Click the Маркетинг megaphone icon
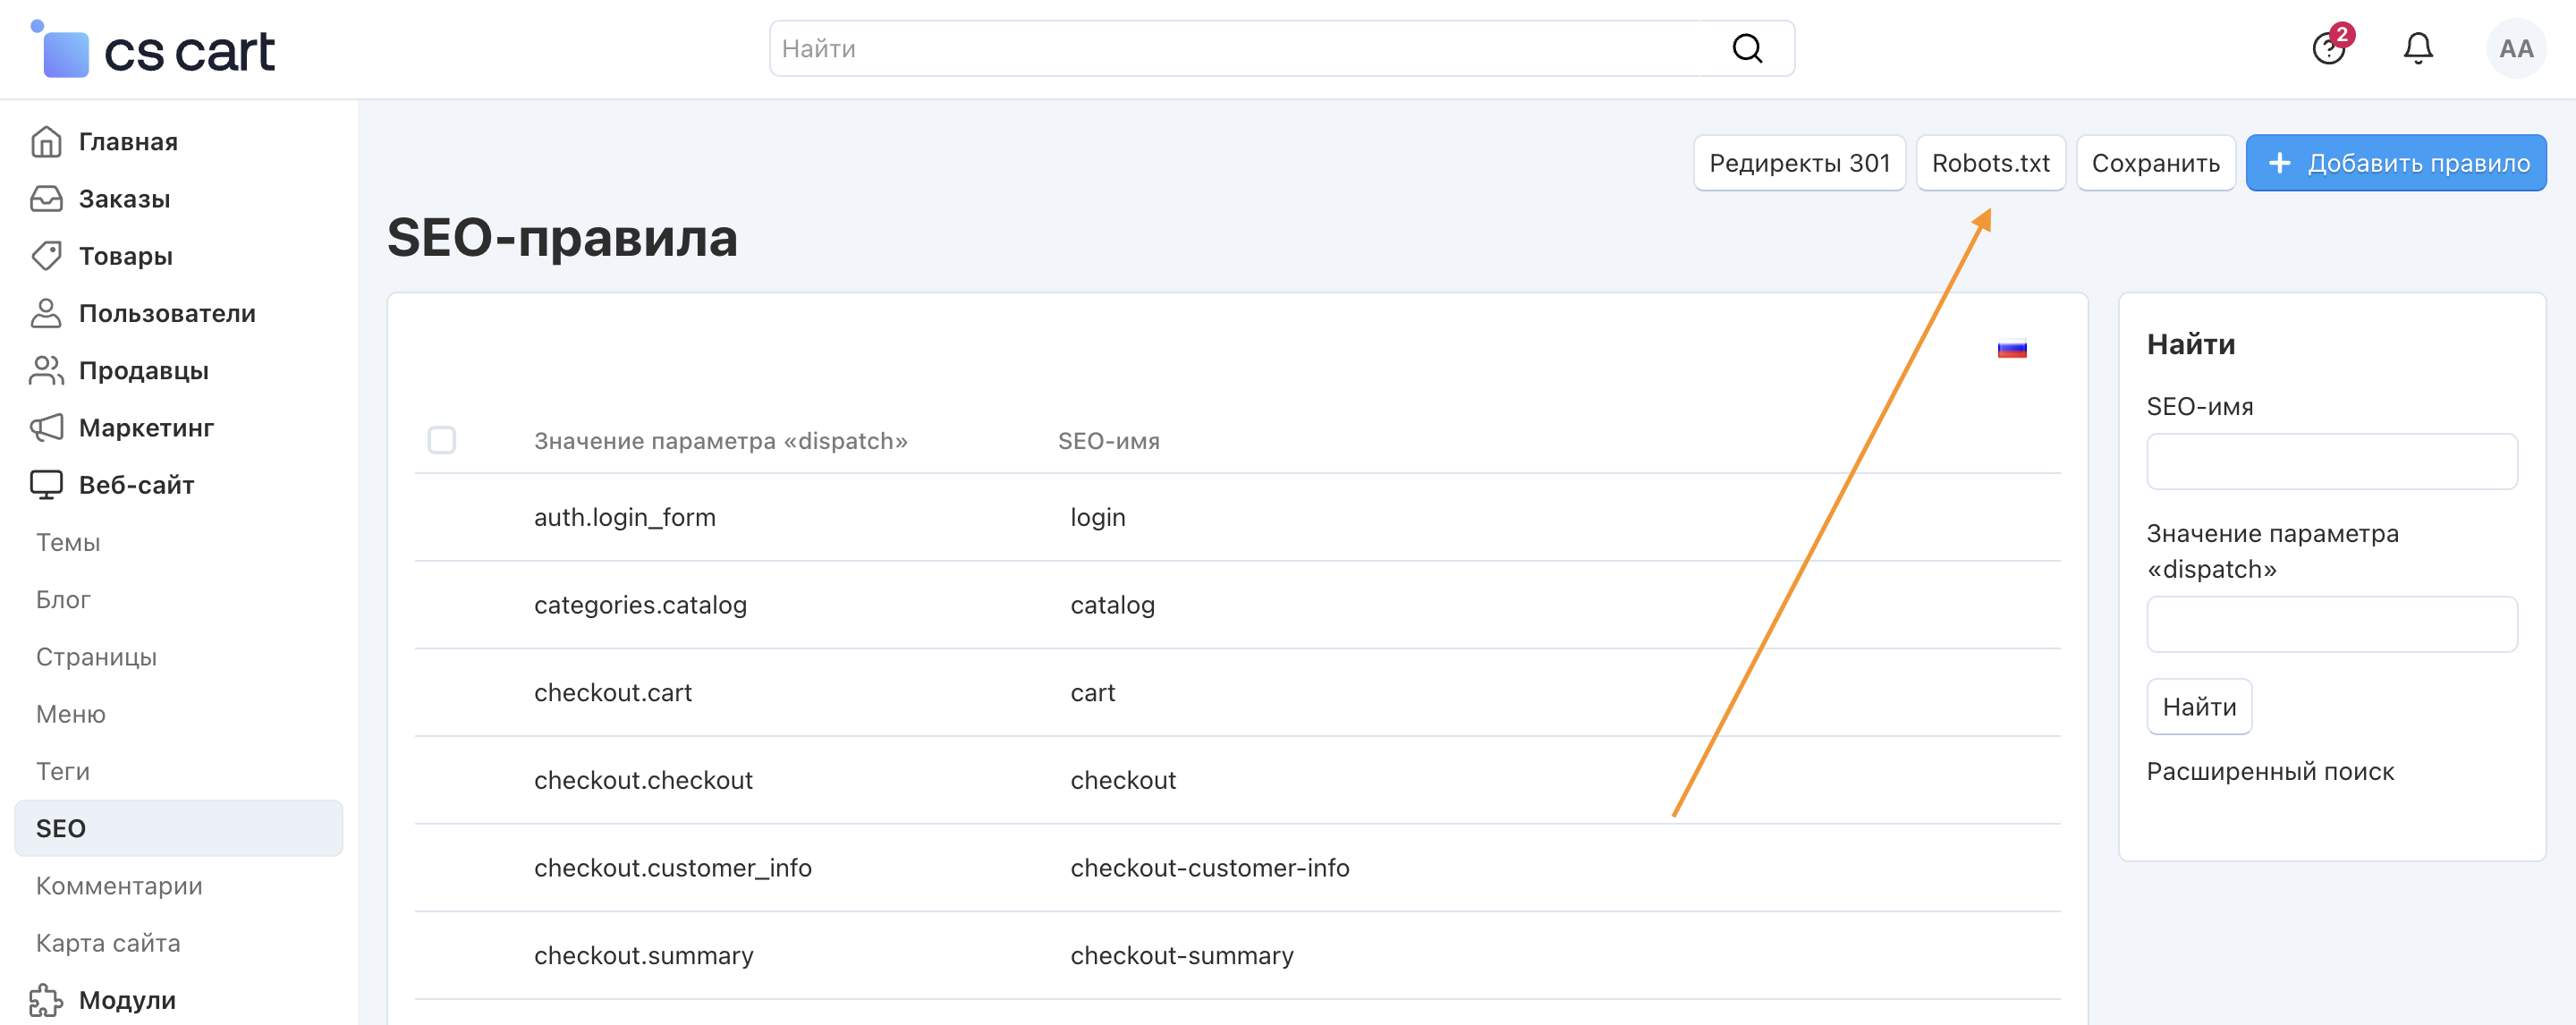2576x1025 pixels. pyautogui.click(x=46, y=428)
